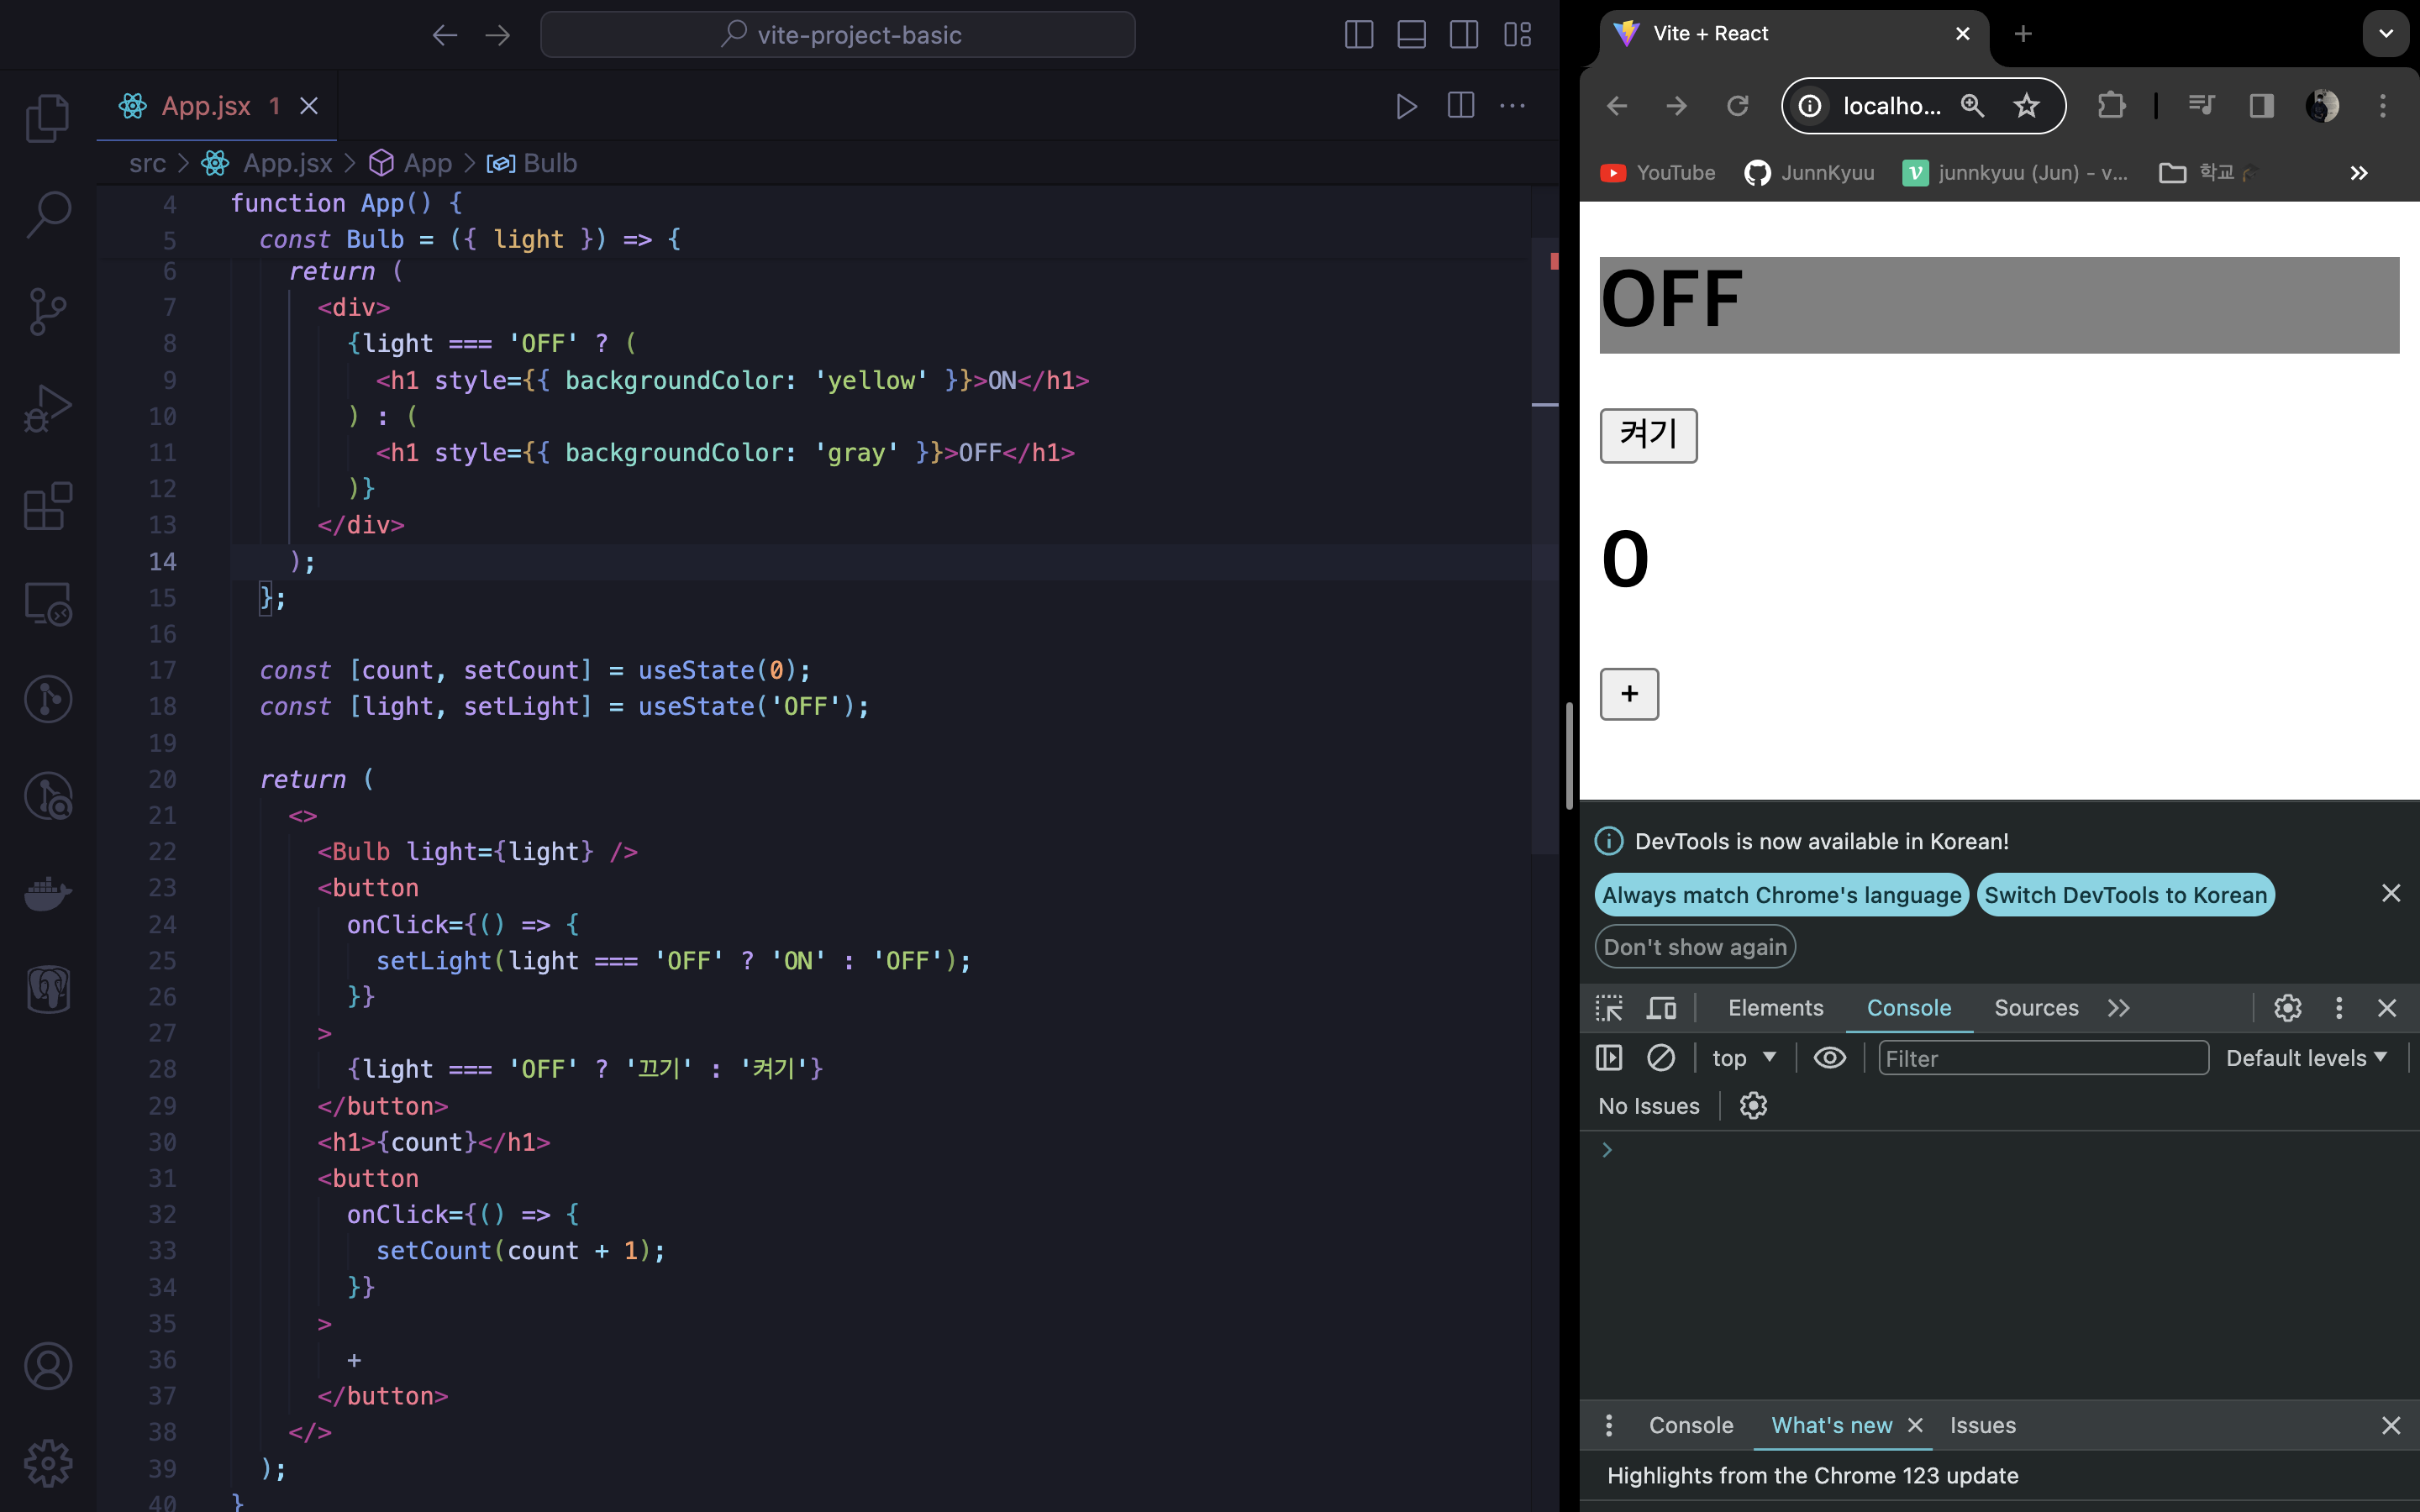Split the editor to the right
This screenshot has height=1512, width=2420.
[1460, 106]
